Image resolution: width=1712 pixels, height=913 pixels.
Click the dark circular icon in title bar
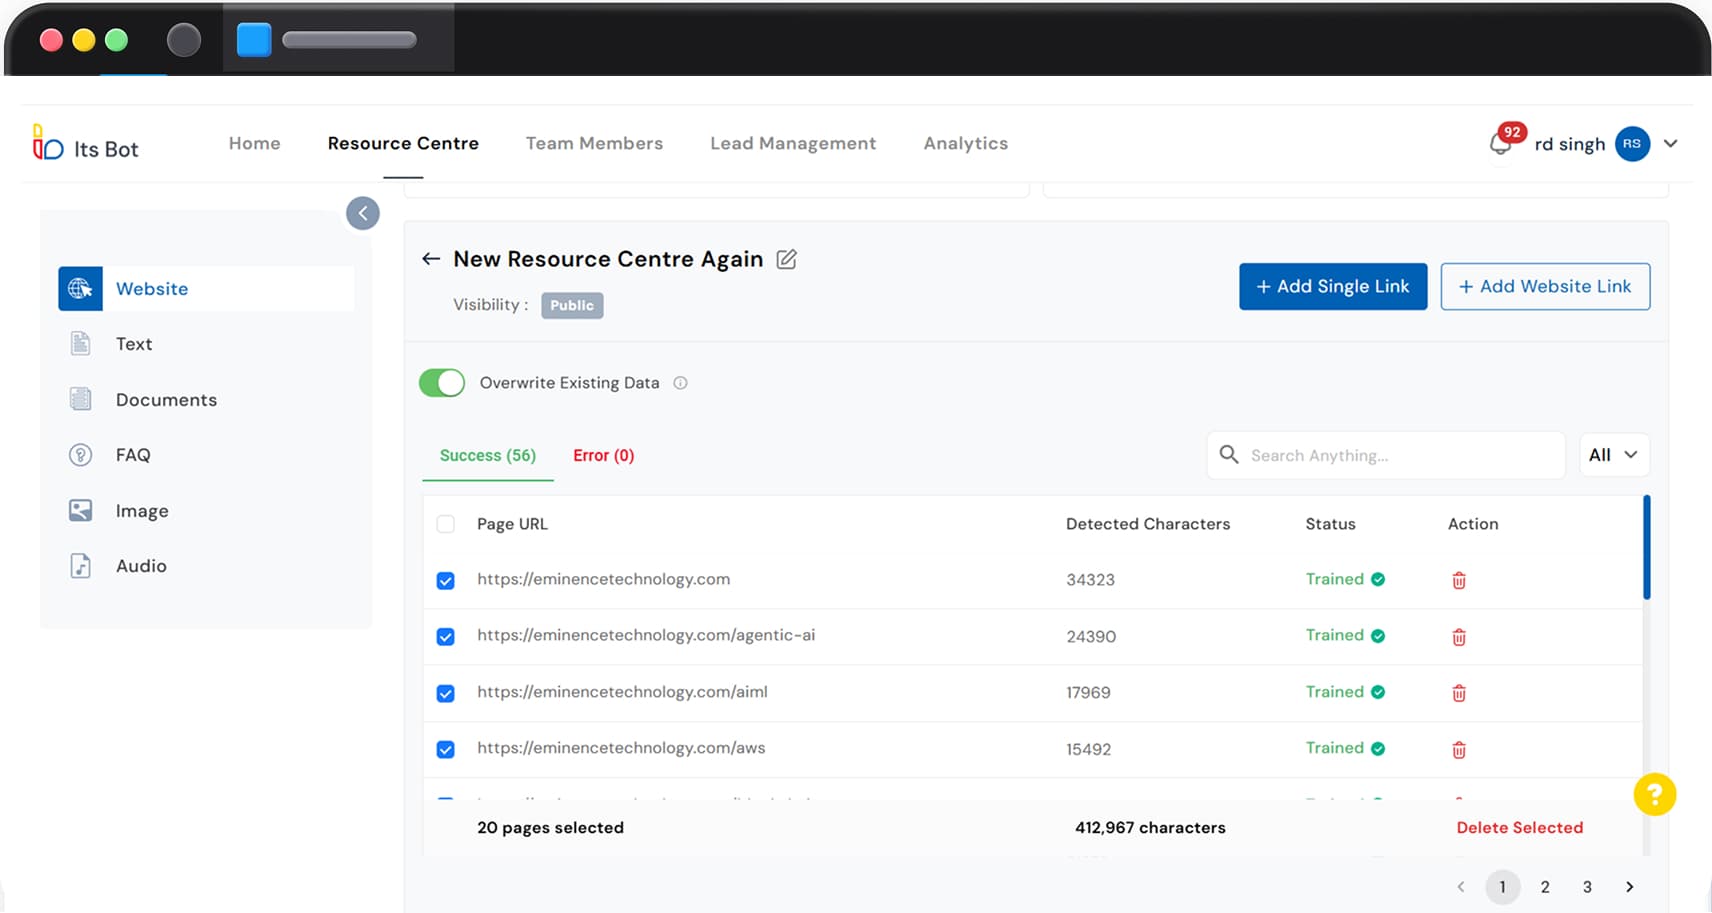click(184, 40)
